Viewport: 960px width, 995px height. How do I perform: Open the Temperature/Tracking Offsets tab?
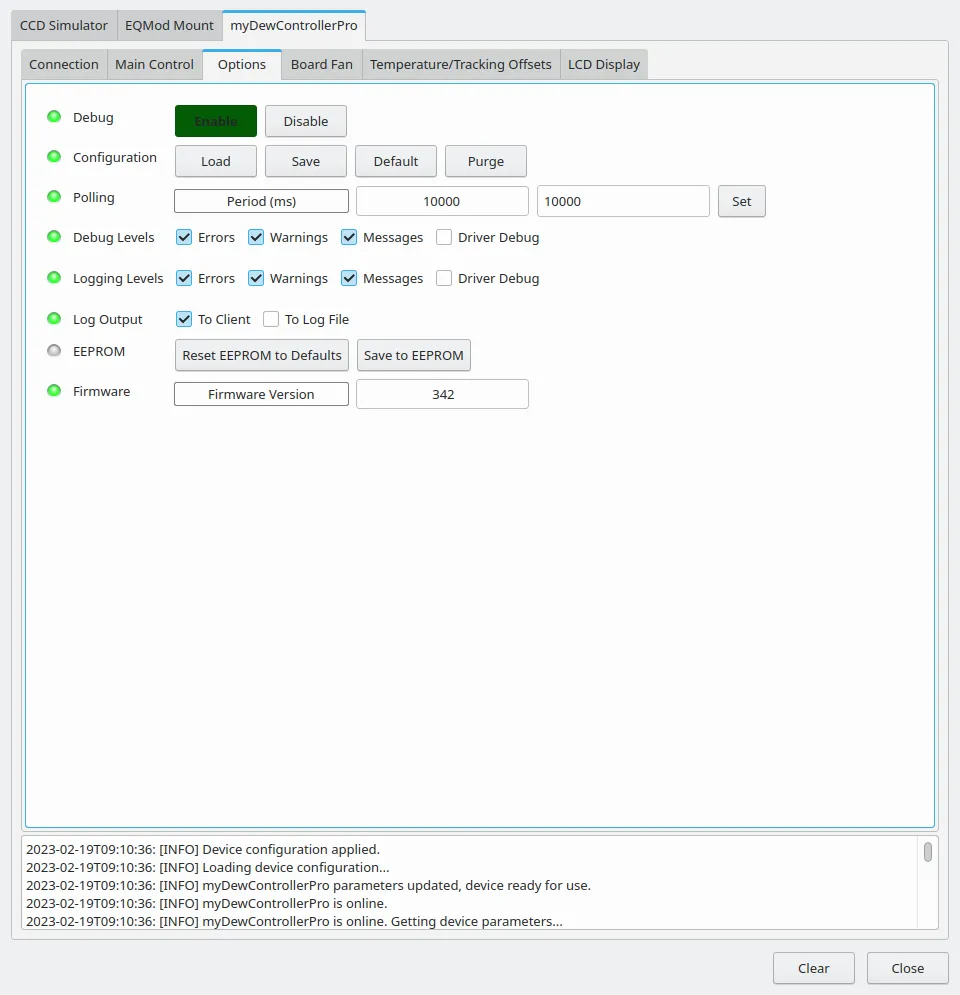pos(461,64)
